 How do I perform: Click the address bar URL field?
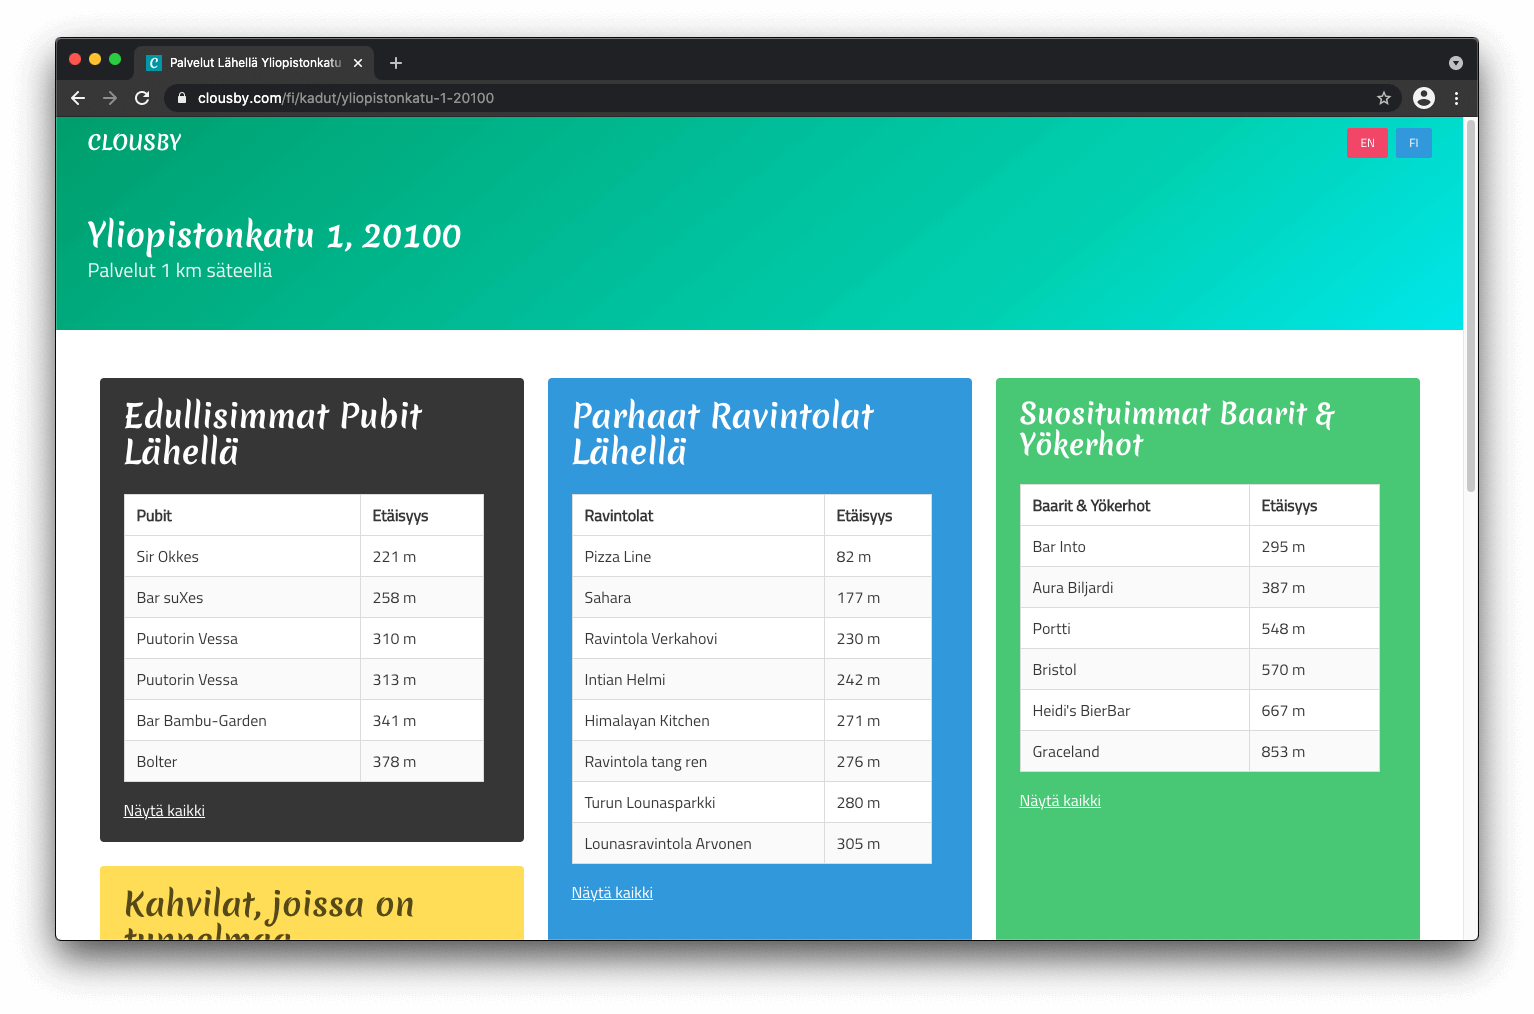[700, 98]
